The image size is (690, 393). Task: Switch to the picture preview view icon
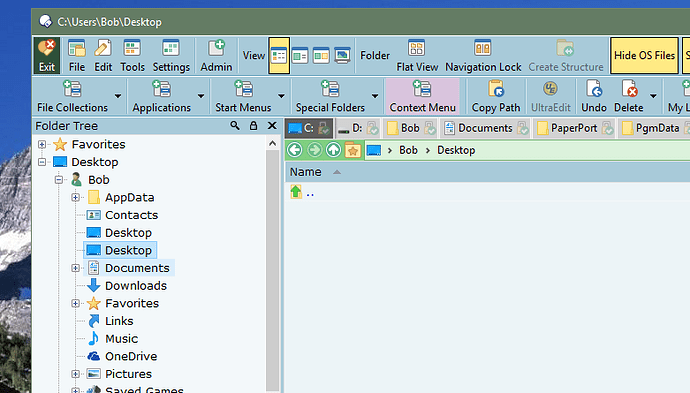coord(342,55)
